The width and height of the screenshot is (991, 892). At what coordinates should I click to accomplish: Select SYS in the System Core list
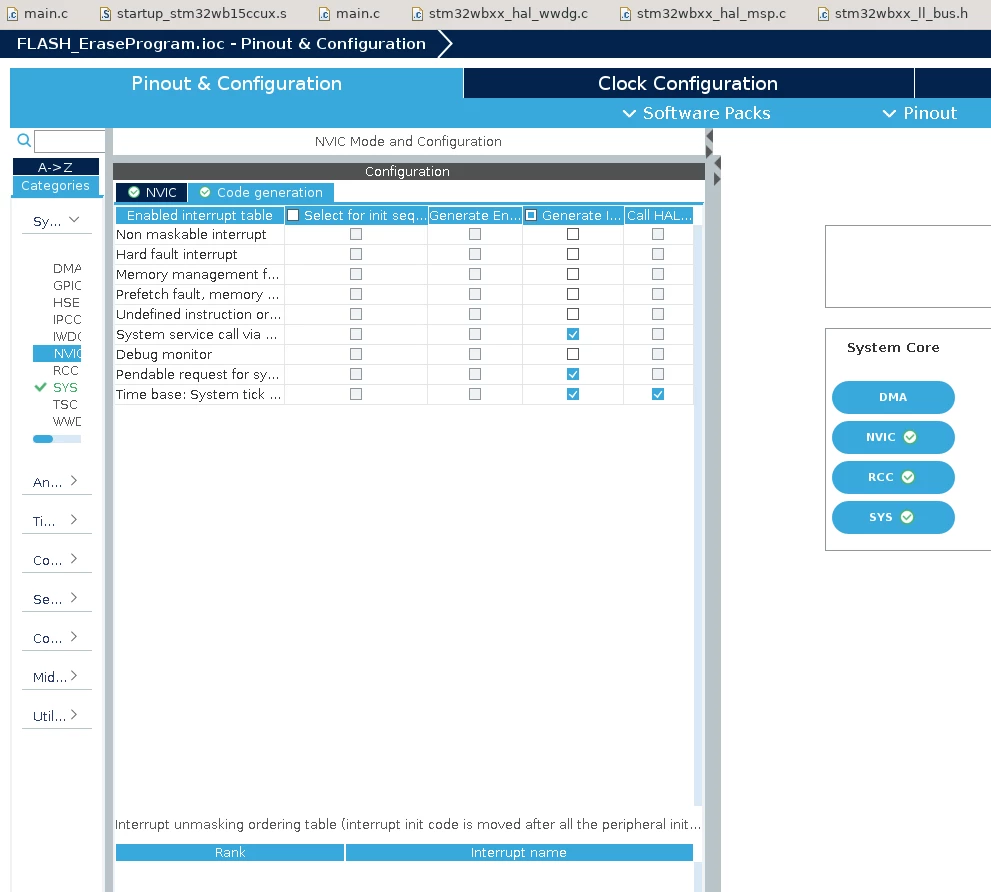(65, 387)
